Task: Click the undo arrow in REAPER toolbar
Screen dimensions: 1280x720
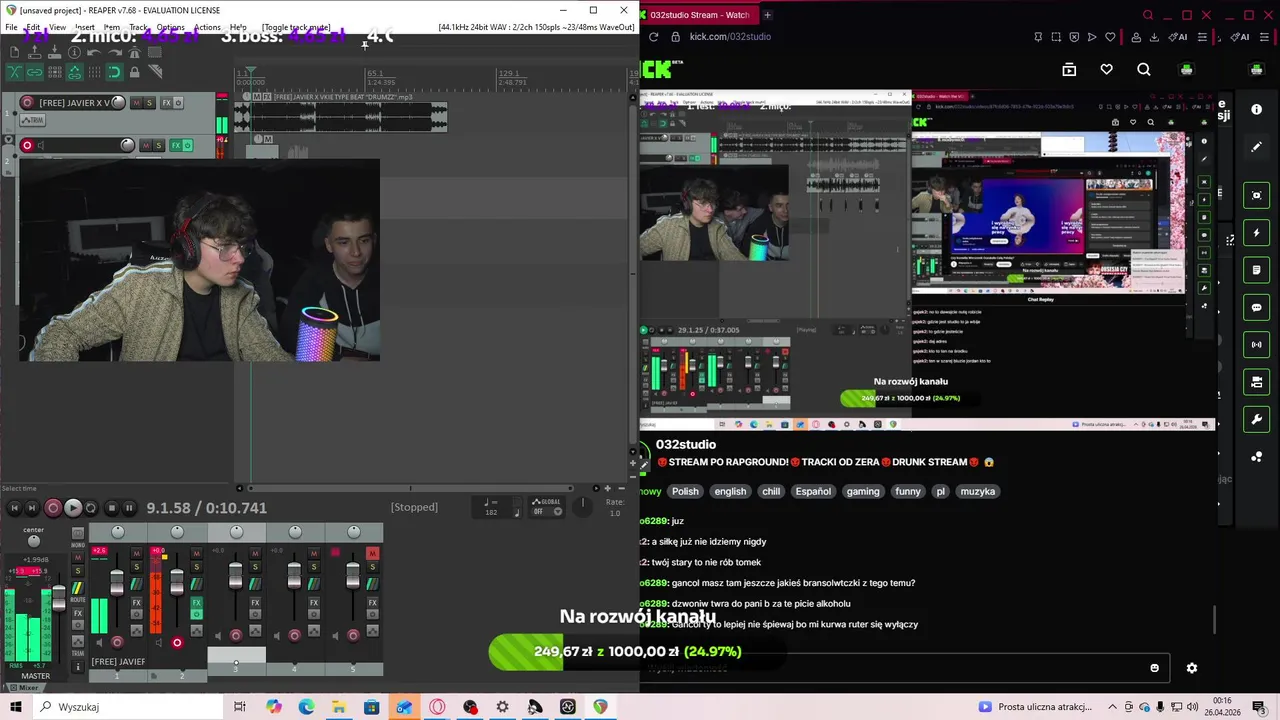Action: point(94,52)
